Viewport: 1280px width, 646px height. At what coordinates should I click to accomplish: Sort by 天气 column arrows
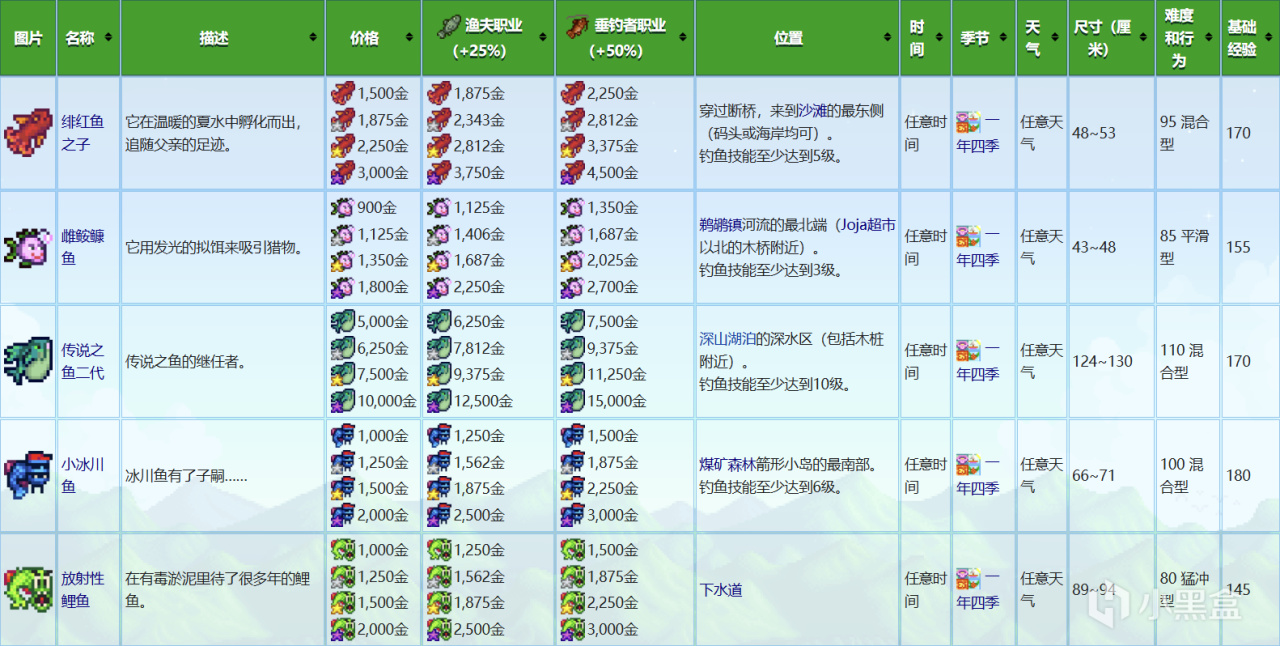tap(1056, 38)
